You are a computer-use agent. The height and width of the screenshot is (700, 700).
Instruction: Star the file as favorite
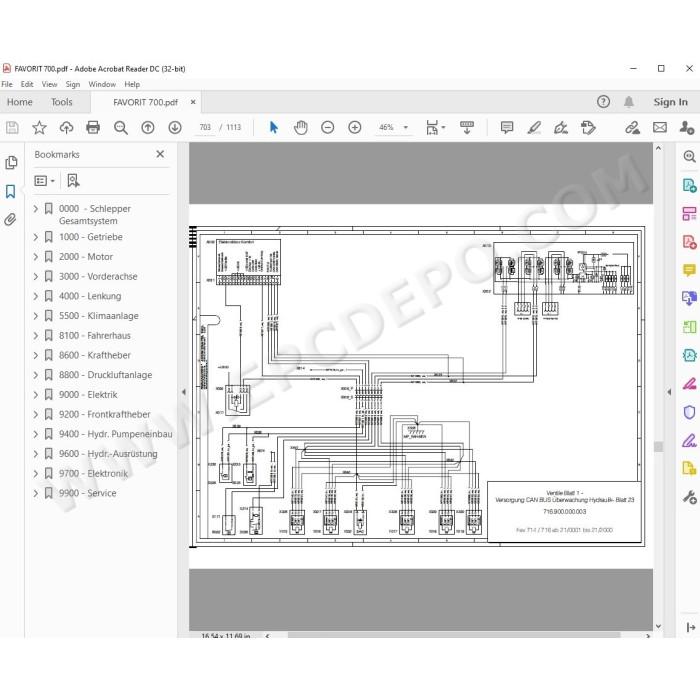39,128
